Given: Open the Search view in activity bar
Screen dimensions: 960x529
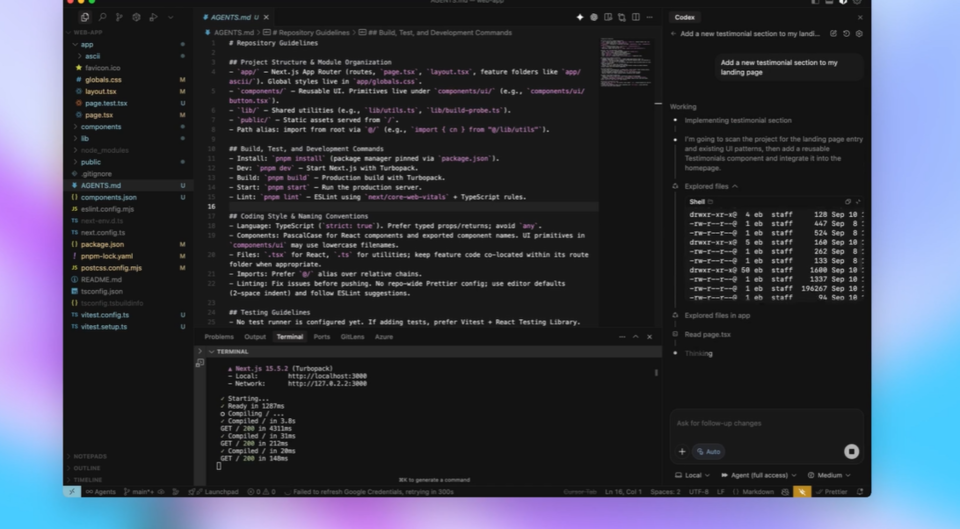Looking at the screenshot, I should (102, 17).
